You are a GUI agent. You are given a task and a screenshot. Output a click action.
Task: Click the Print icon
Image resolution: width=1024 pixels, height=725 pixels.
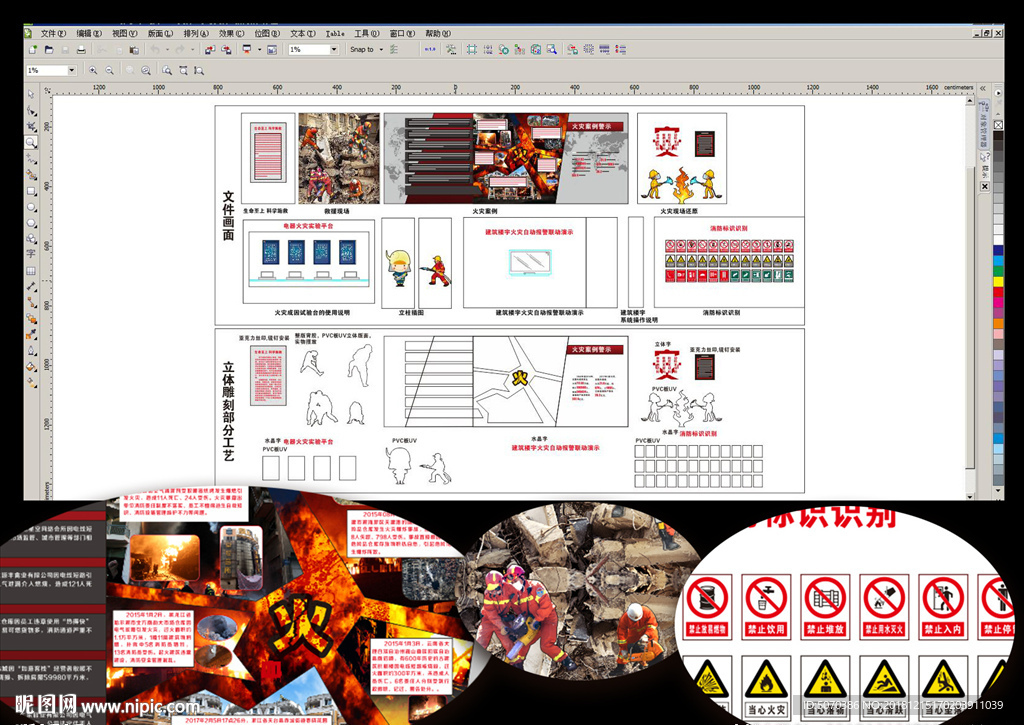[x=81, y=50]
